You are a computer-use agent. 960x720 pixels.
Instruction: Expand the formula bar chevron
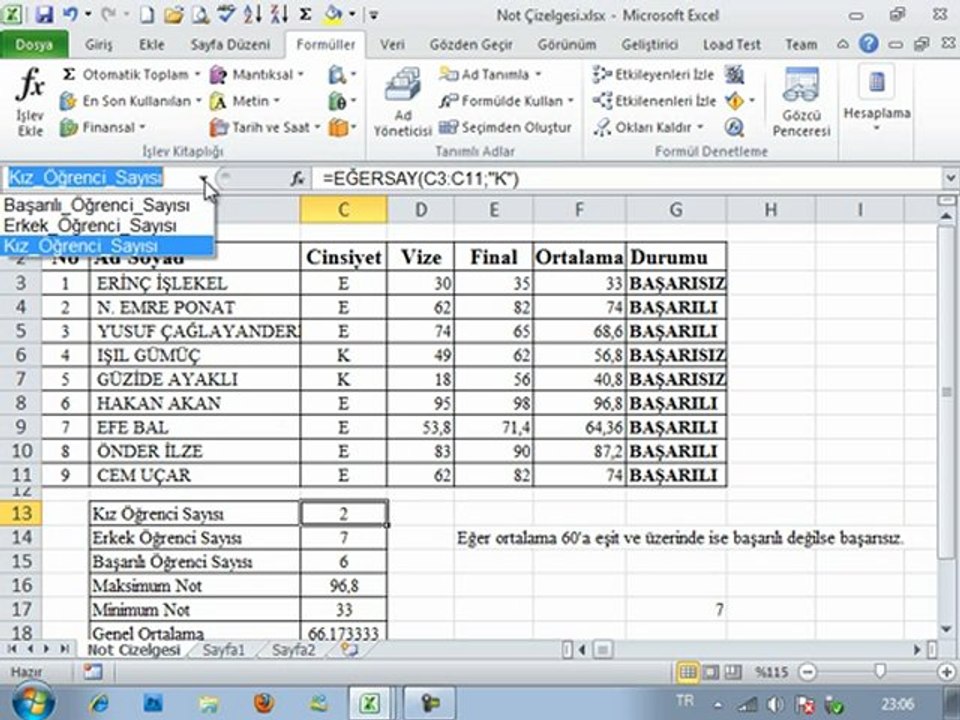(950, 178)
